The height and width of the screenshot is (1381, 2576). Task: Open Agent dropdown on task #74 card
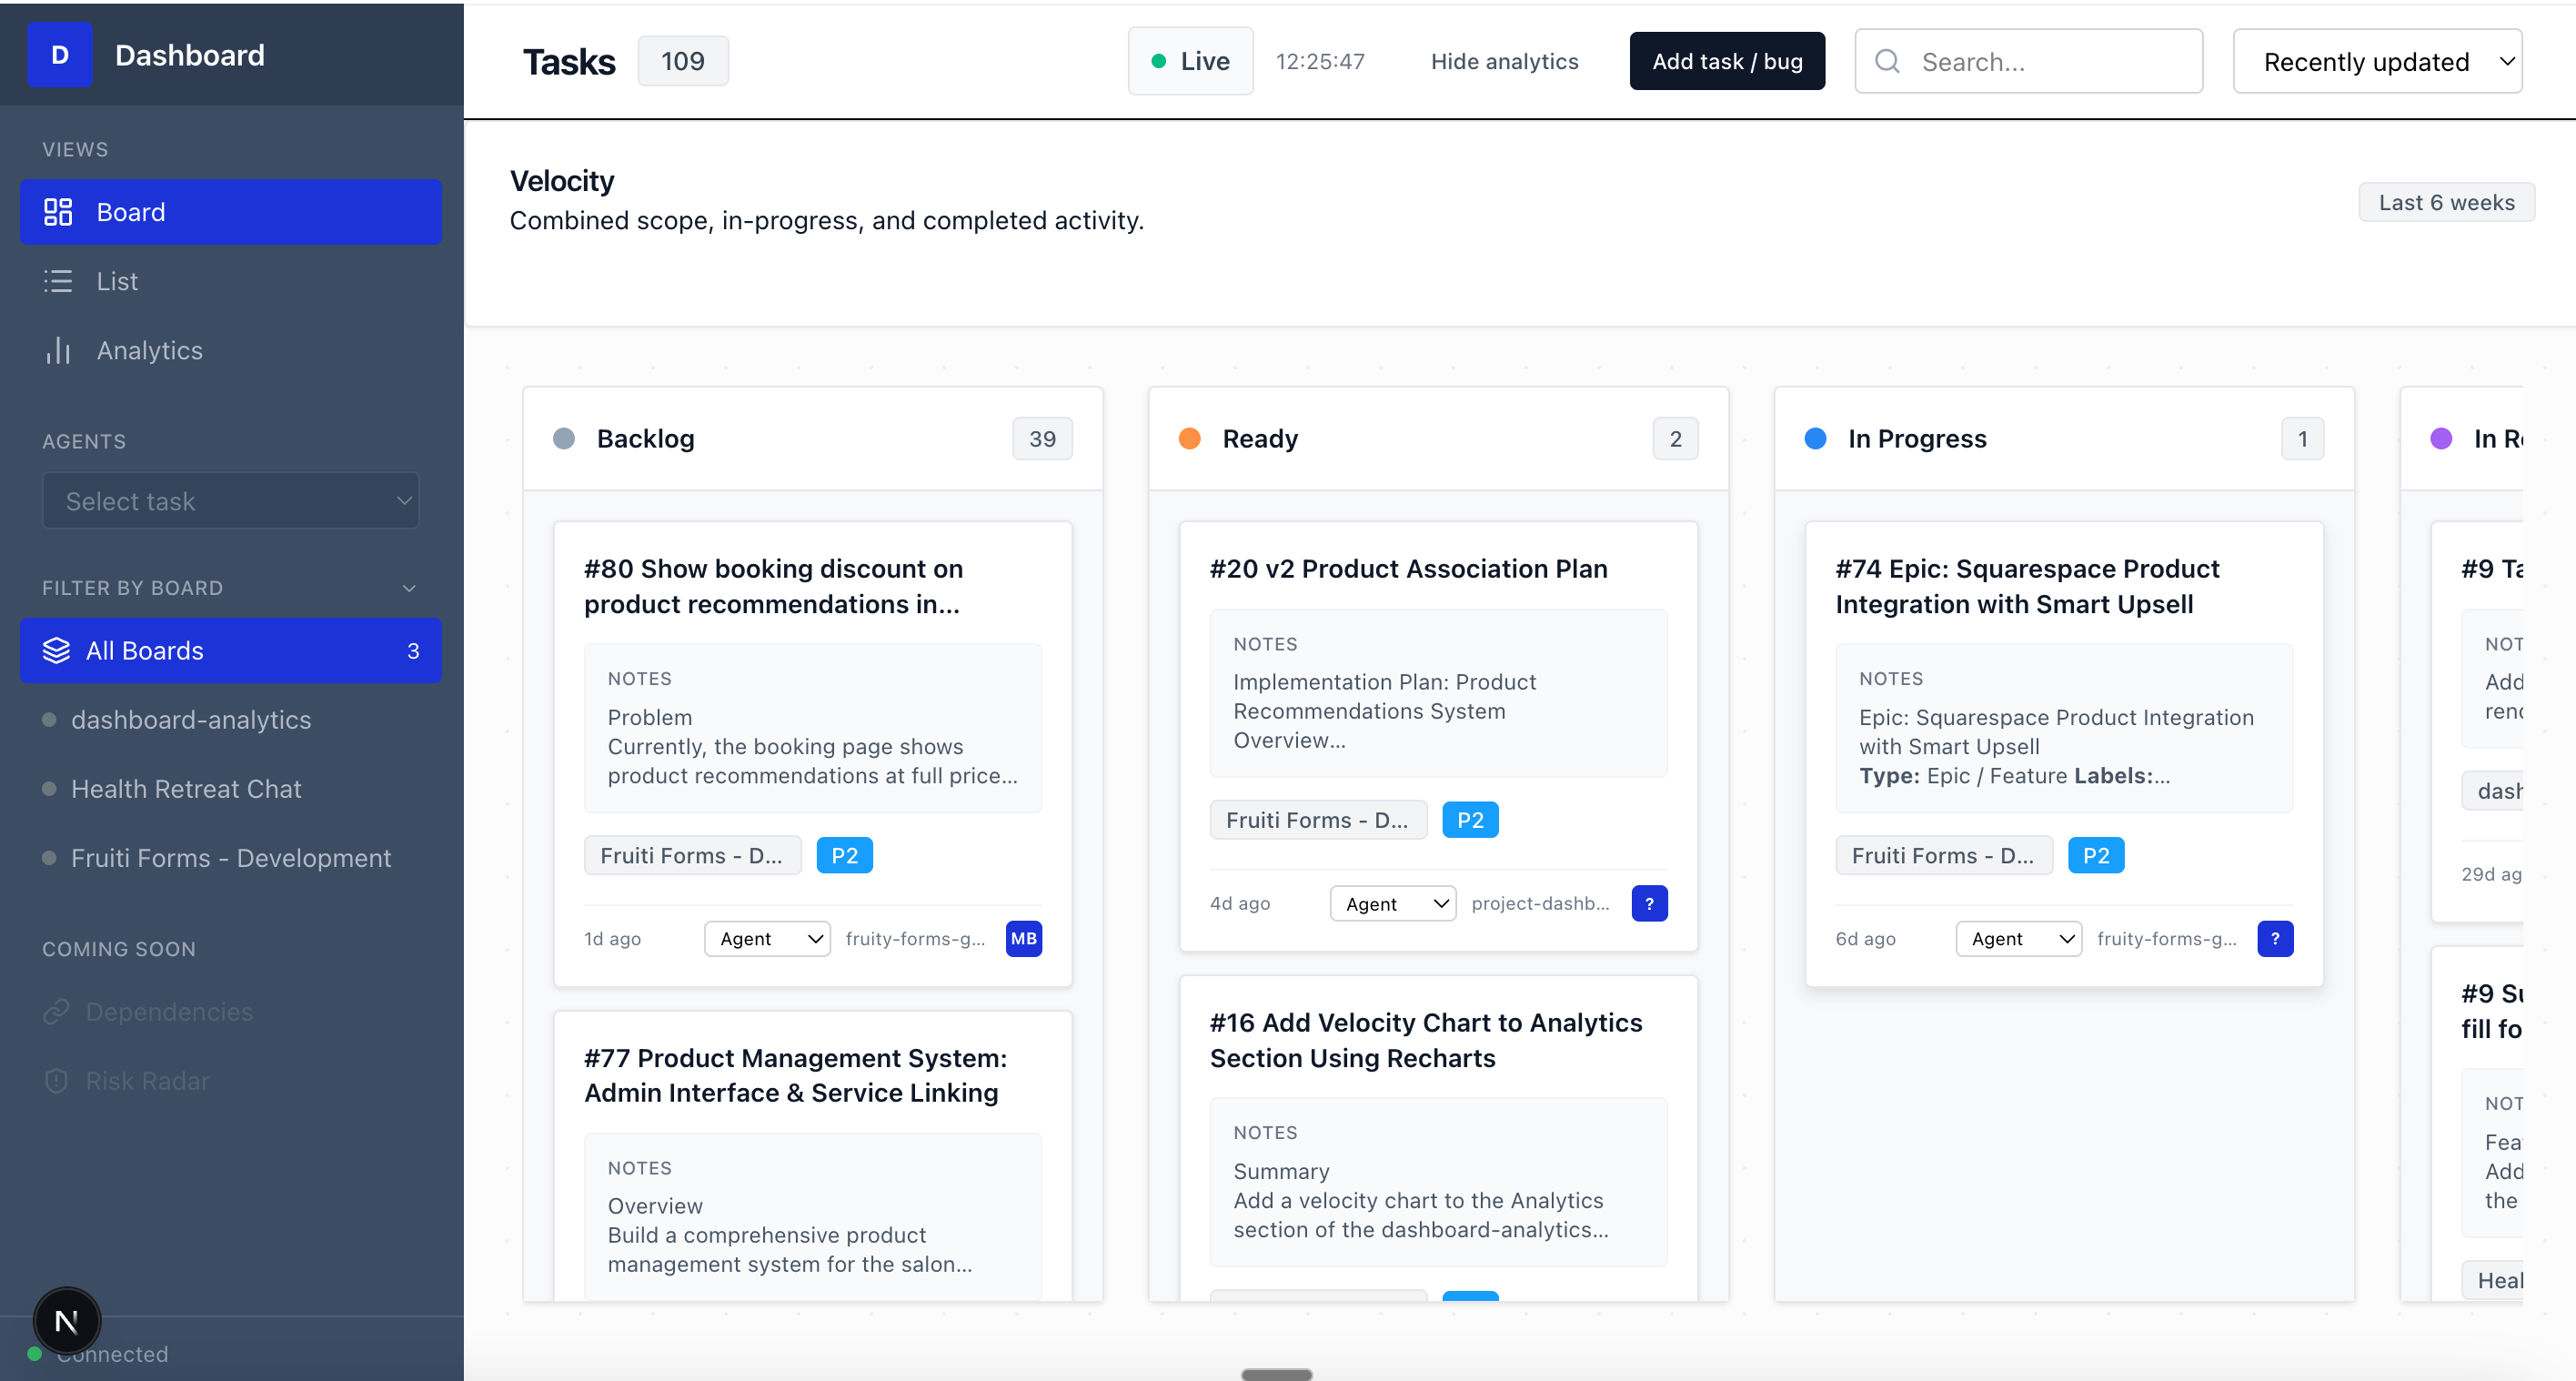[2018, 938]
